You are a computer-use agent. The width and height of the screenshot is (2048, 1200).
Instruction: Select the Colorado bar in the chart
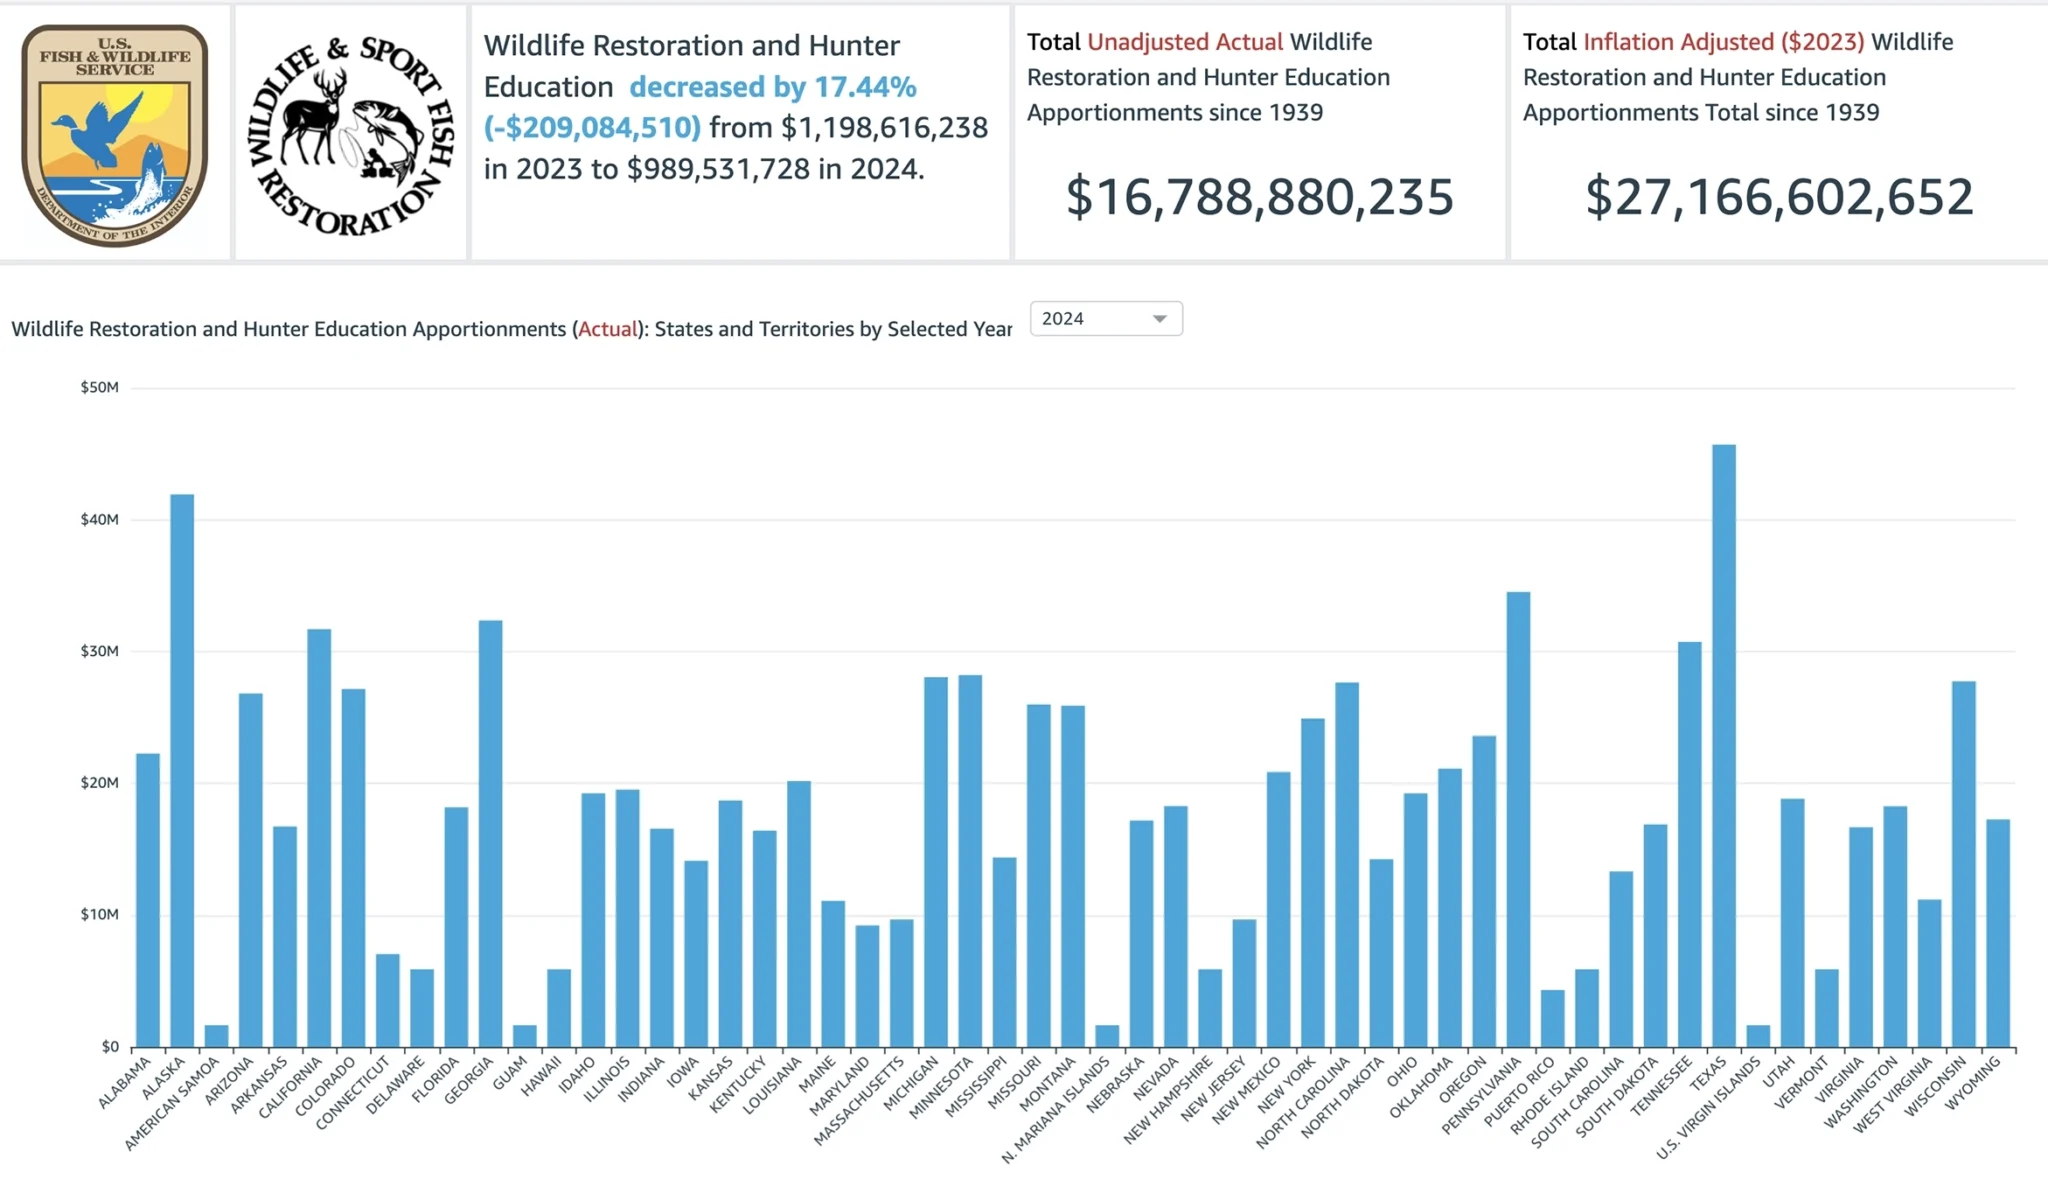point(353,868)
